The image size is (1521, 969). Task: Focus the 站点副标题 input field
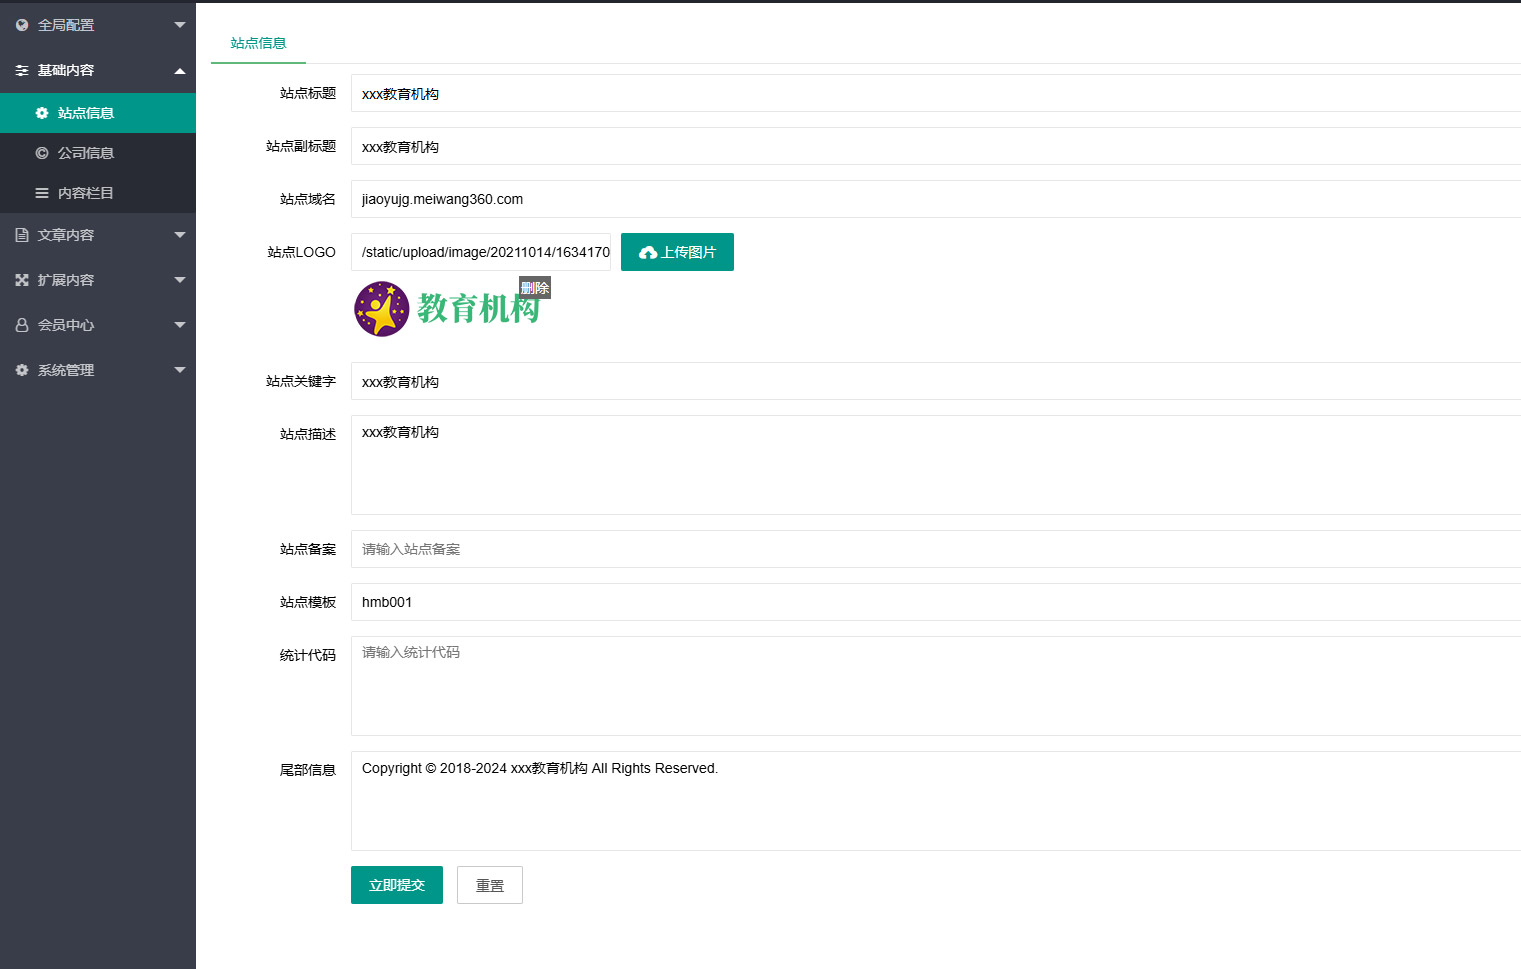936,146
